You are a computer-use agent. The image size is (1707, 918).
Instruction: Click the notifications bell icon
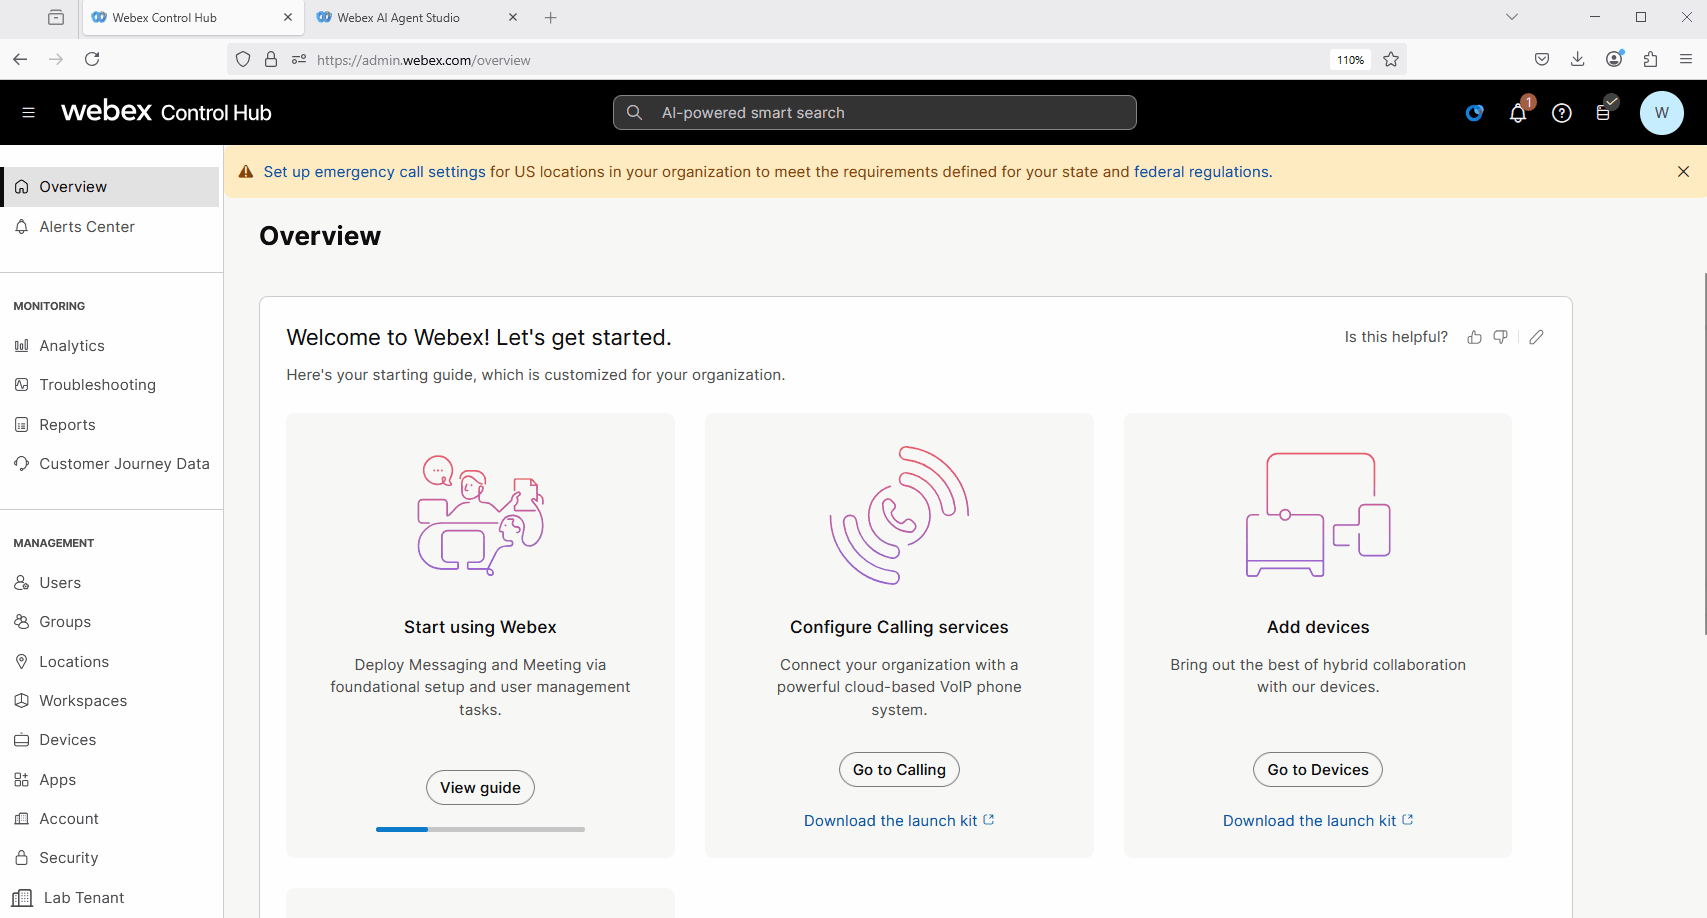(1517, 113)
